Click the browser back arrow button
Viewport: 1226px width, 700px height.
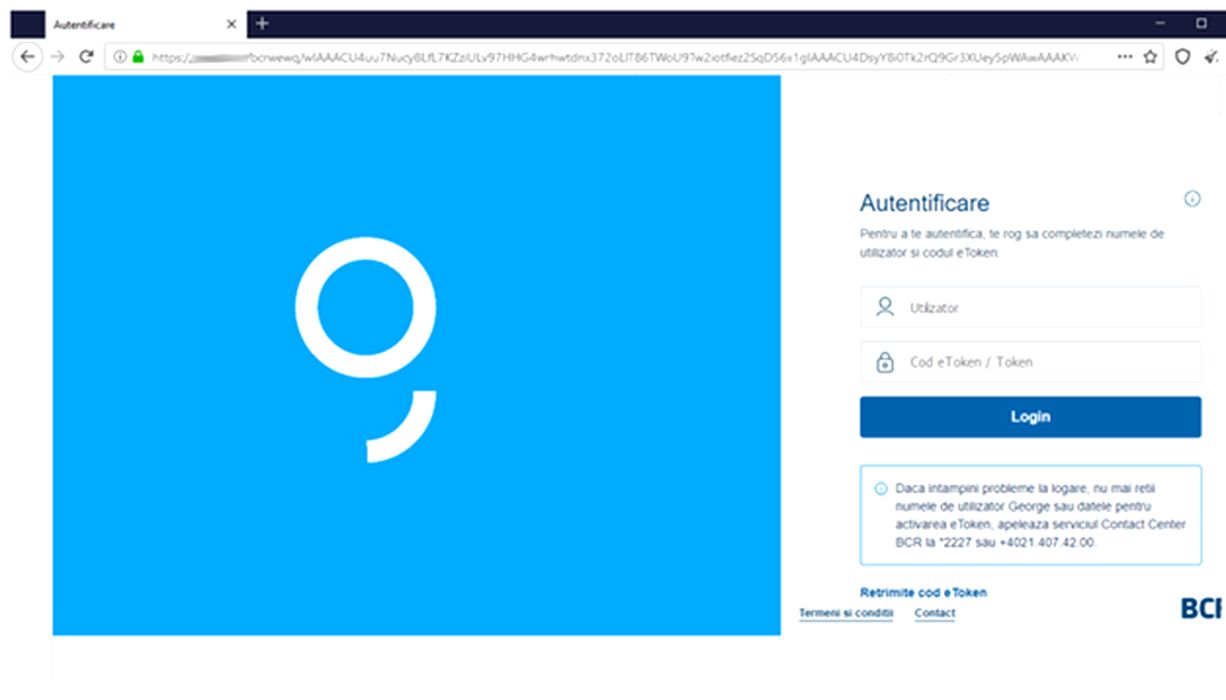coord(27,57)
